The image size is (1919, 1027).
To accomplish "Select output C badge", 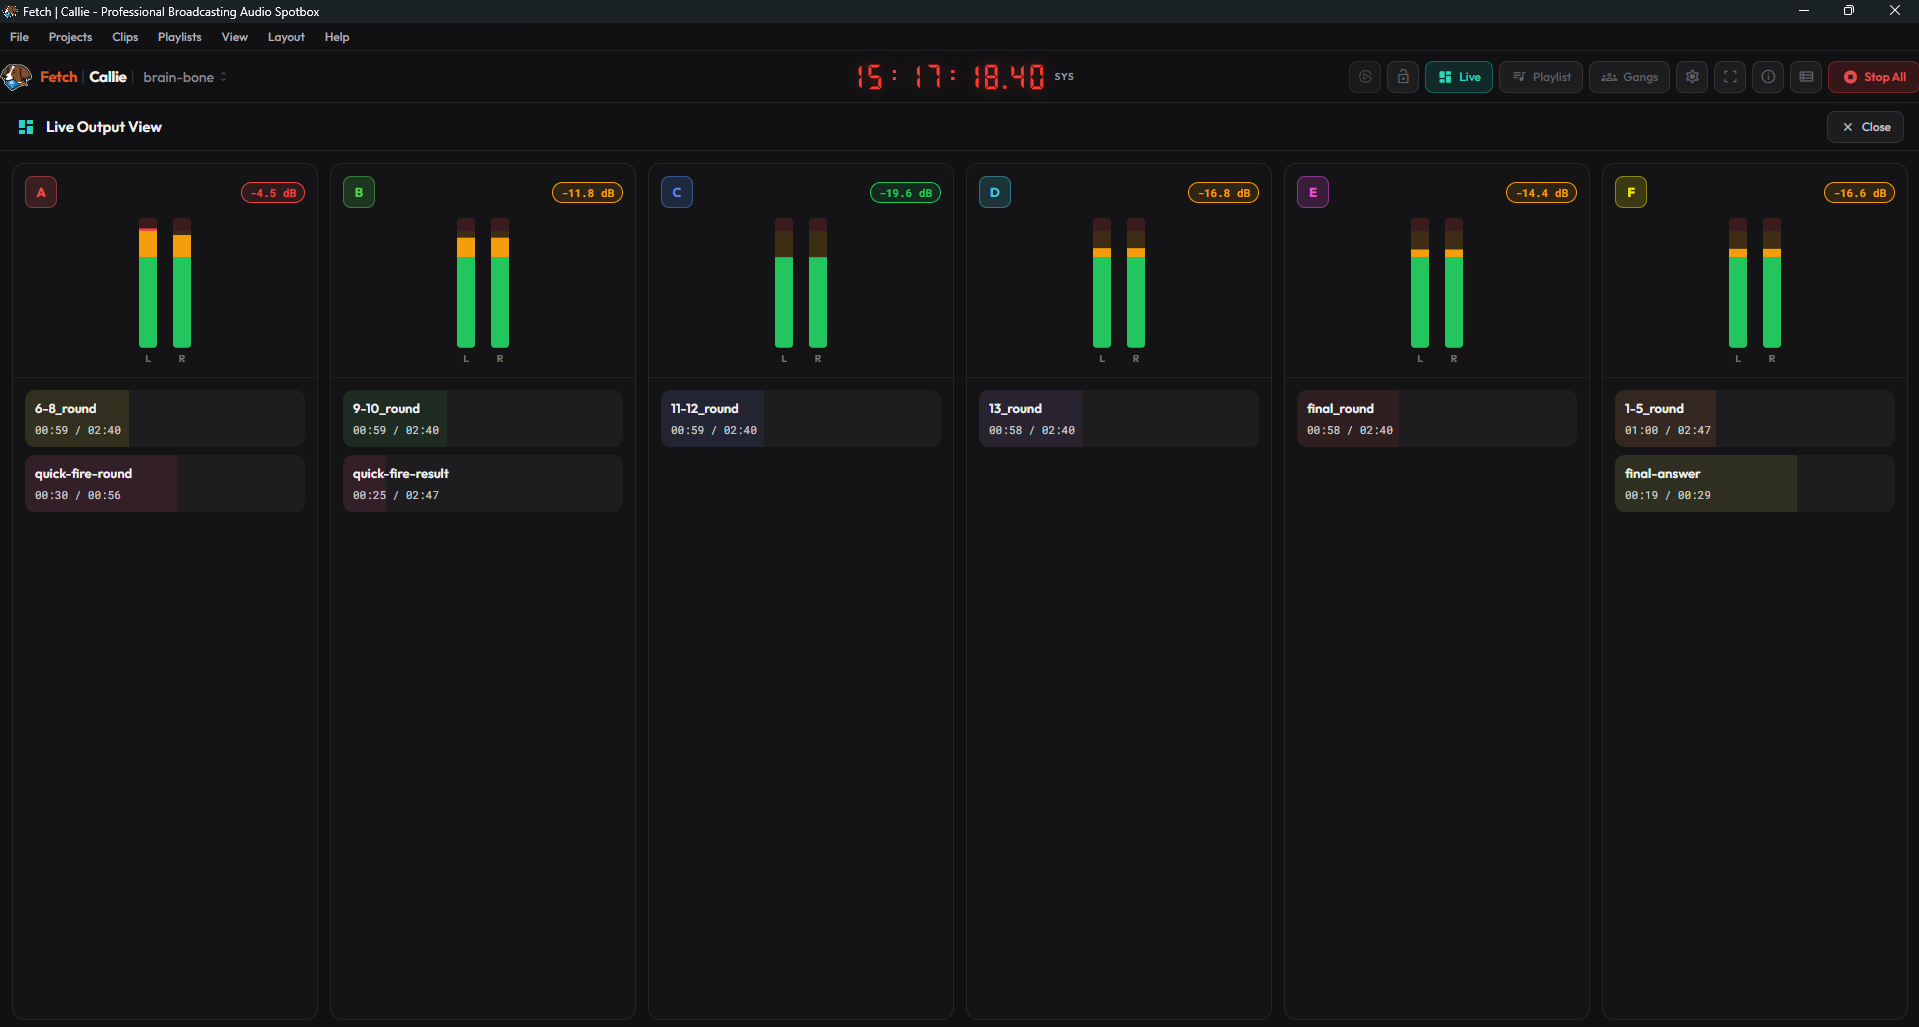I will point(677,192).
